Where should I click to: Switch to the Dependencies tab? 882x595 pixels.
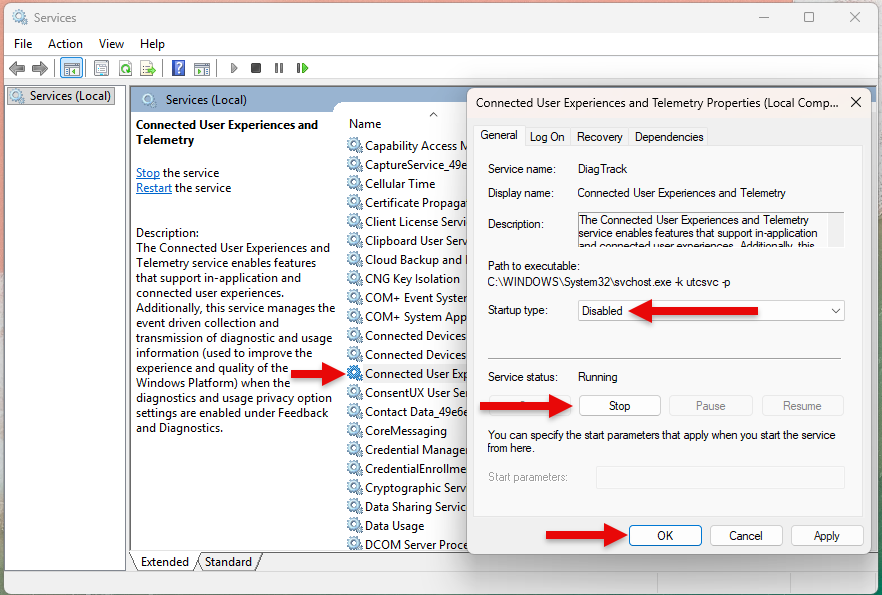point(669,137)
